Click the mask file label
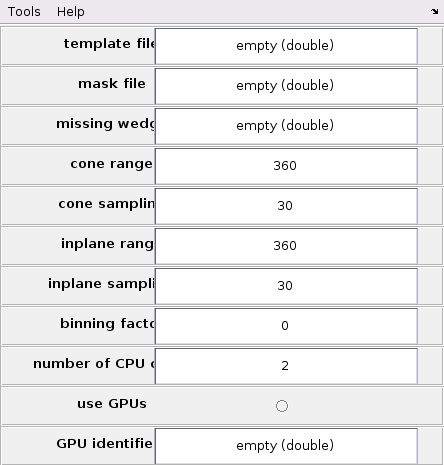 [112, 83]
